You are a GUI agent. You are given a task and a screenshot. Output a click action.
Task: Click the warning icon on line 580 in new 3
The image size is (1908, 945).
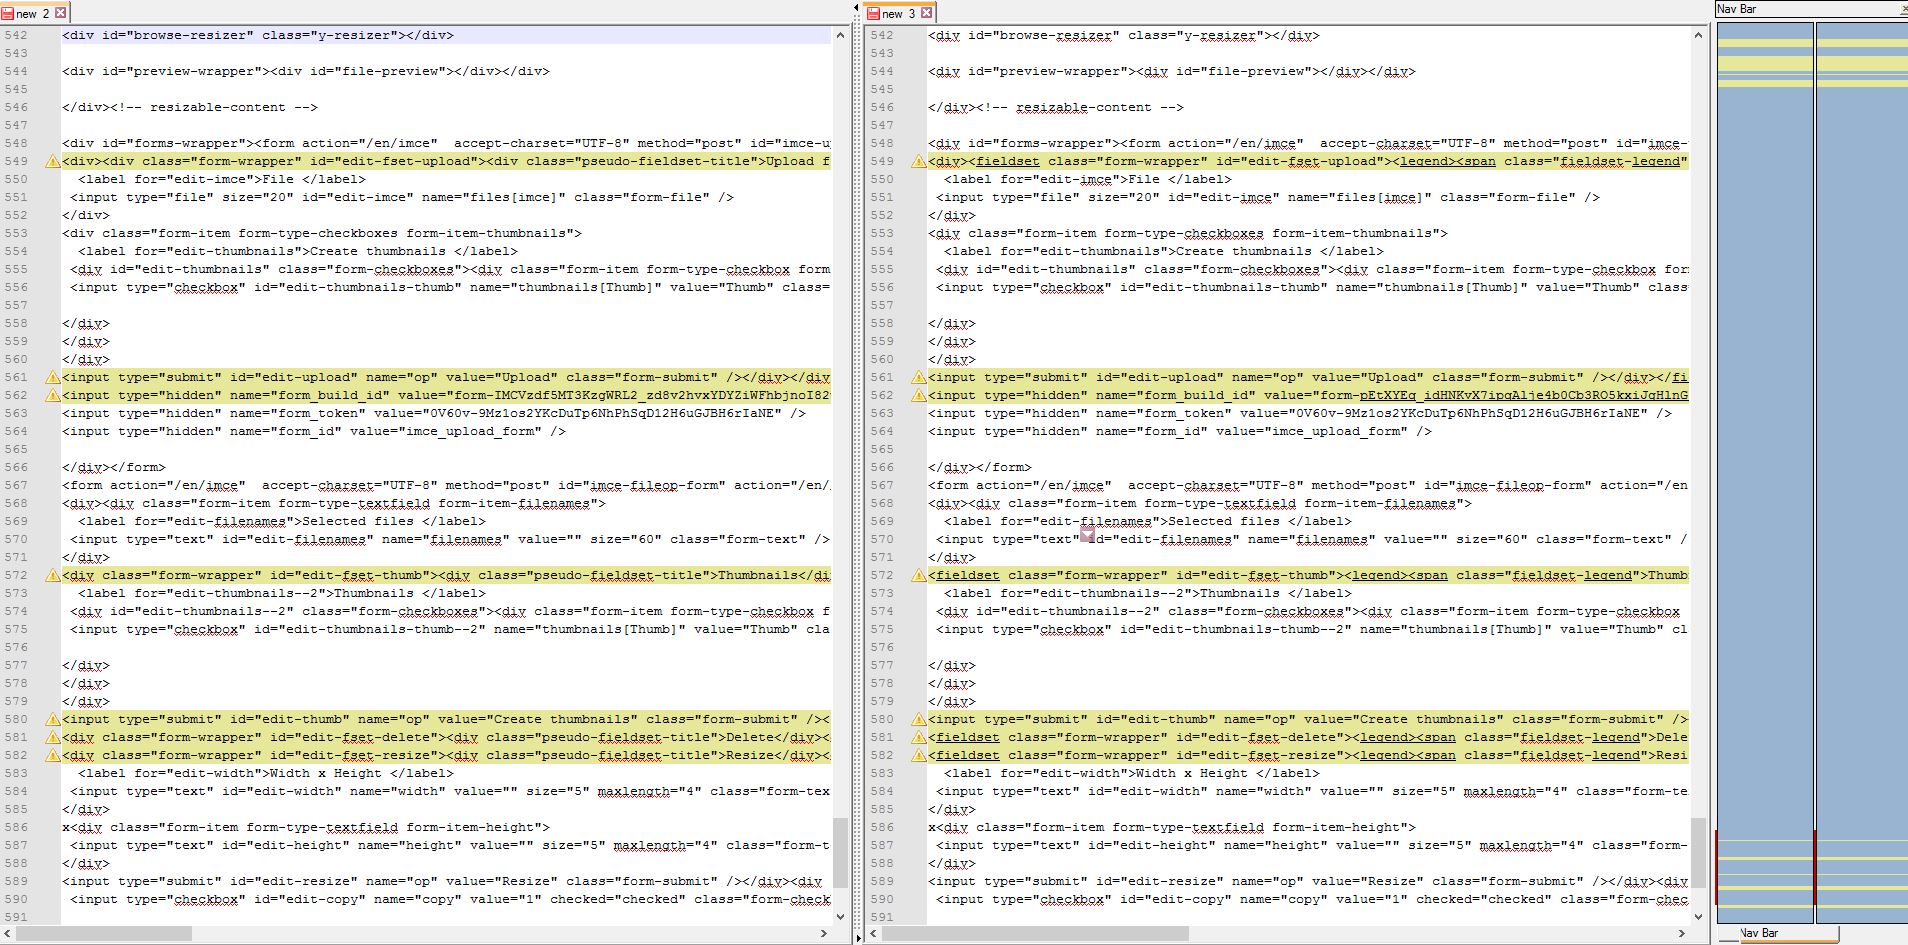pyautogui.click(x=918, y=719)
